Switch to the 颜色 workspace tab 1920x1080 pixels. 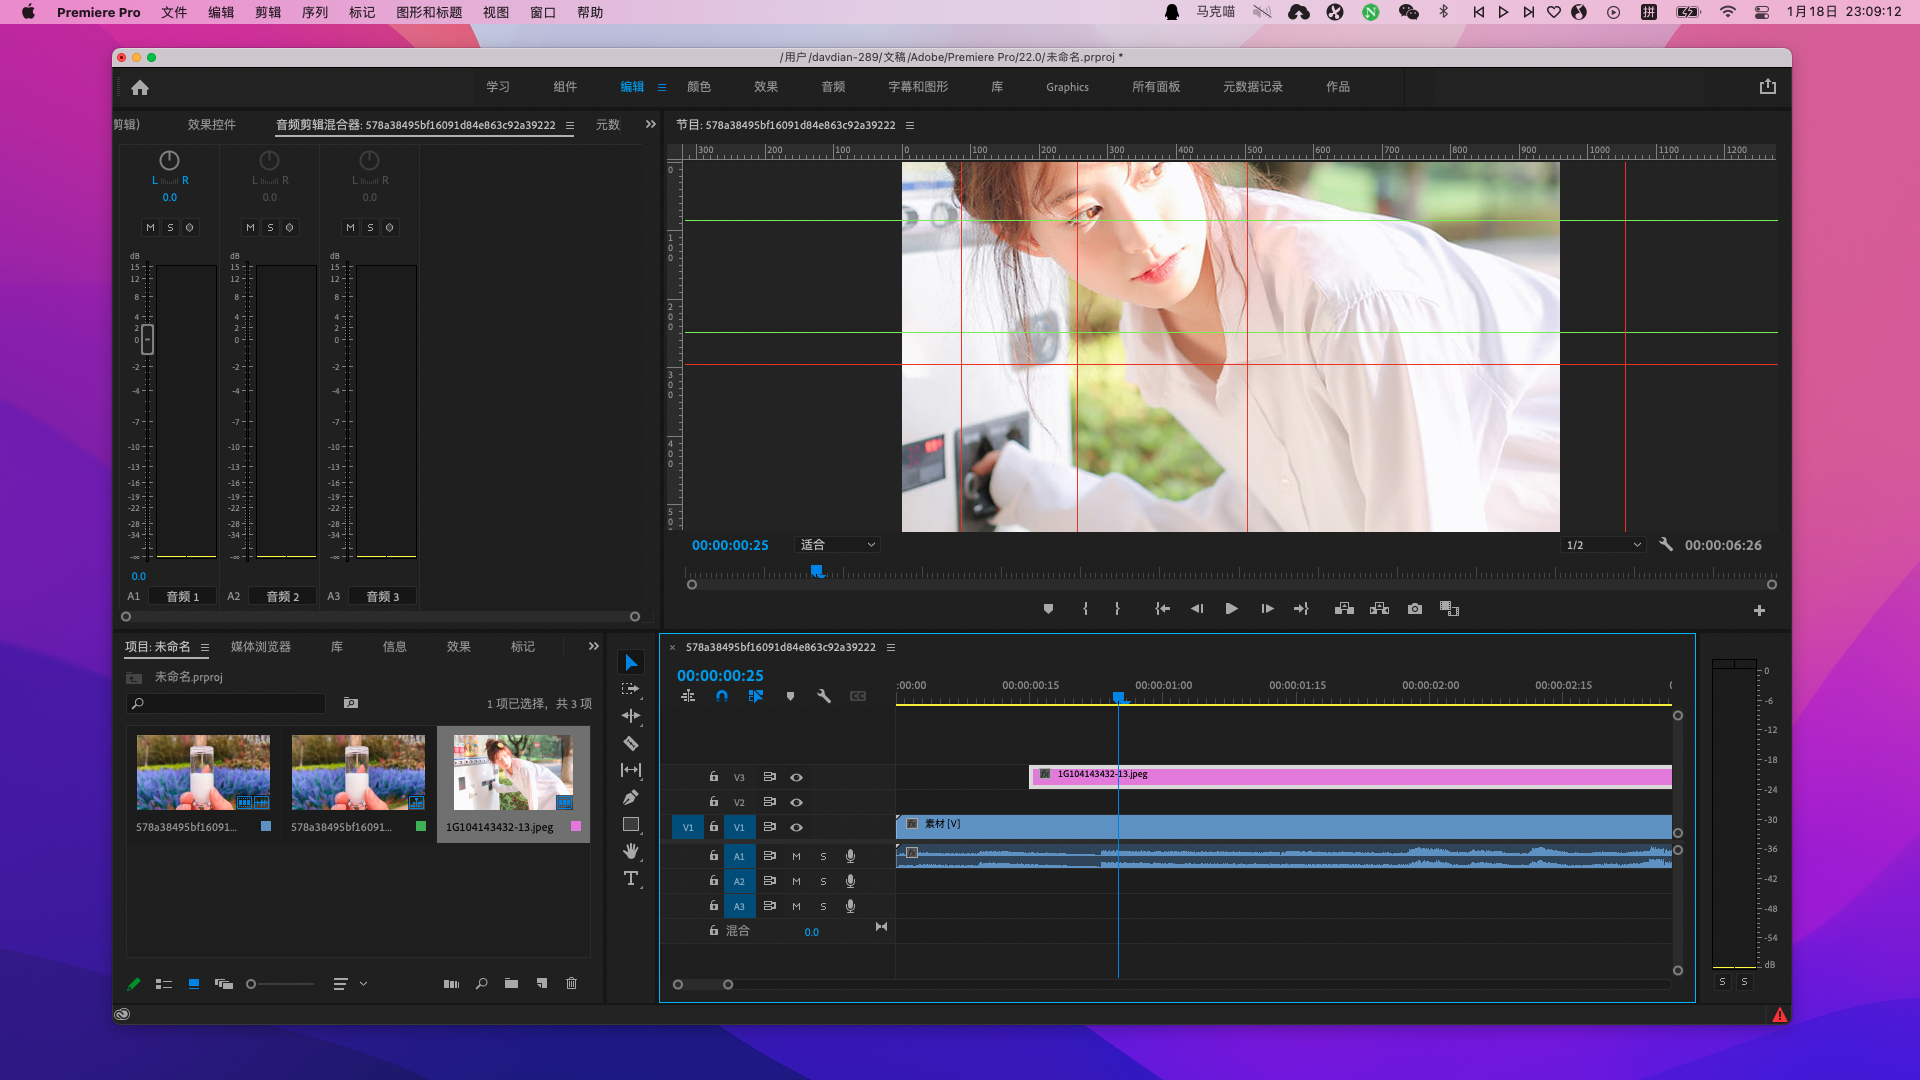point(698,87)
